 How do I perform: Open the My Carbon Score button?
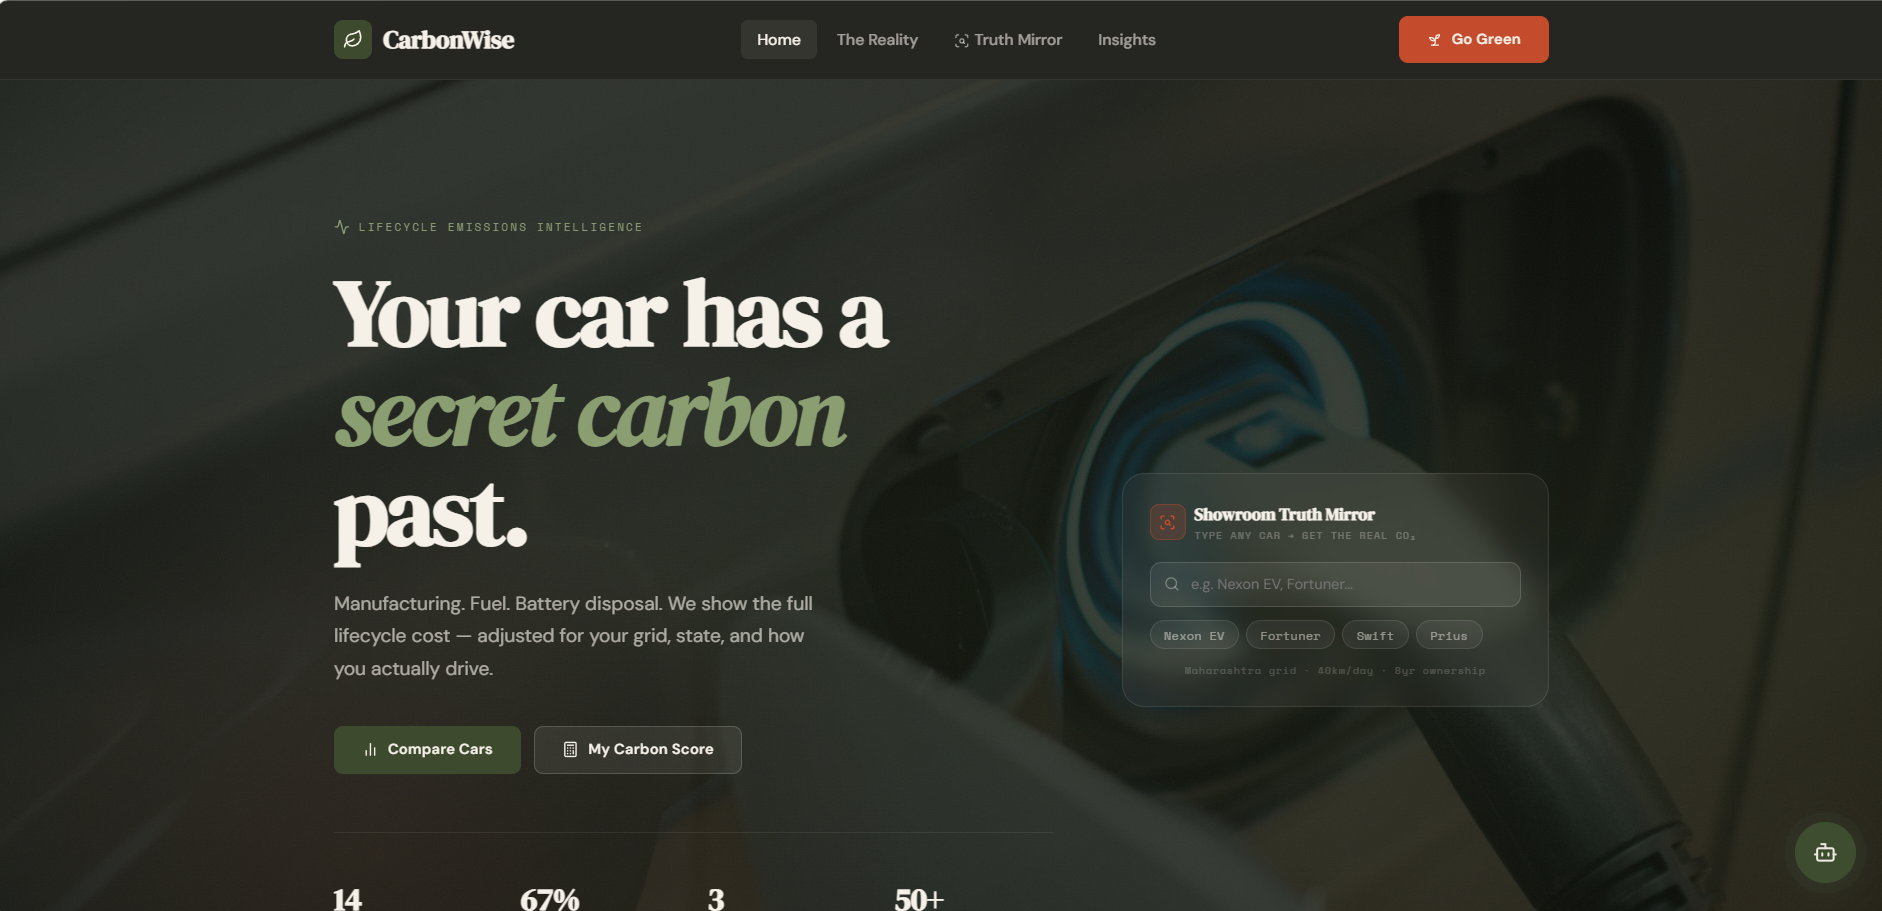coord(638,750)
